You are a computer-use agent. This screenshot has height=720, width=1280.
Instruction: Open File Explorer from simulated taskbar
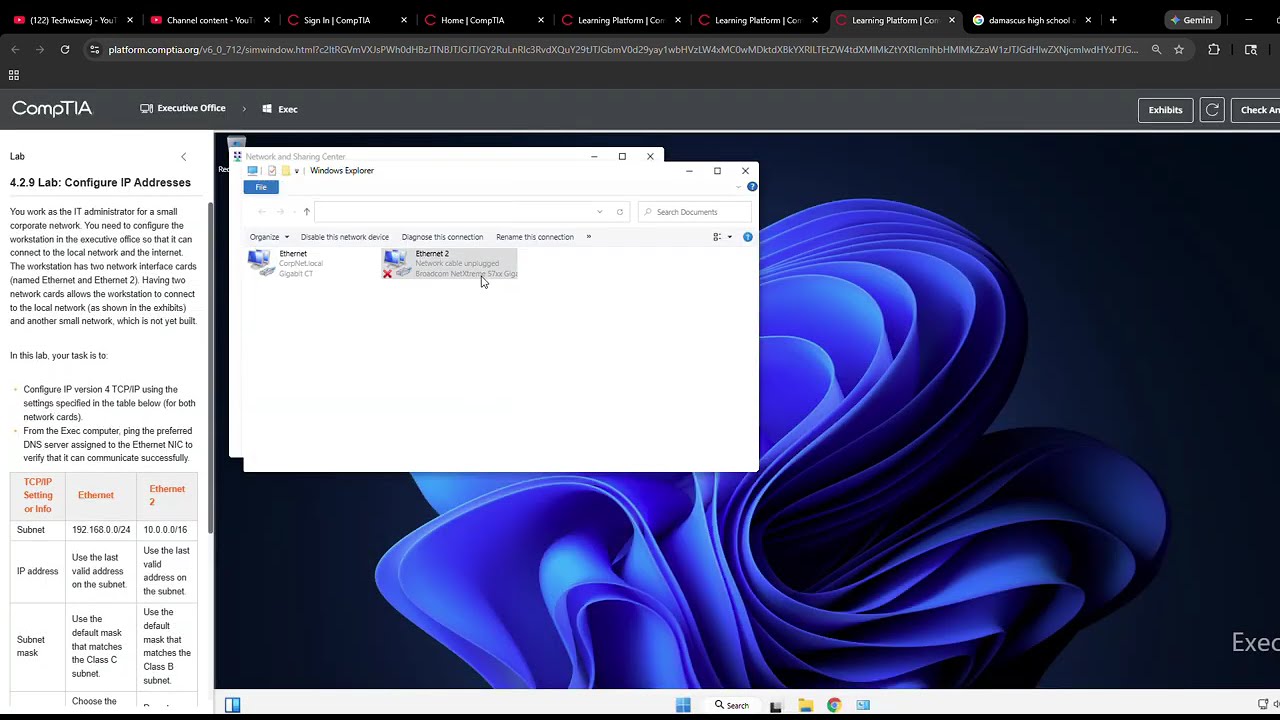[805, 705]
